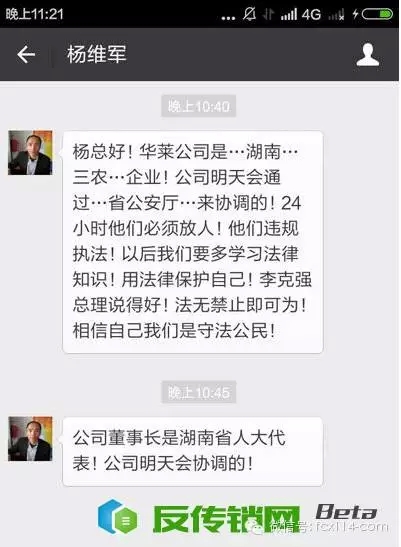This screenshot has width=401, height=547.
Task: Open sender avatar beside second message
Action: (30, 439)
